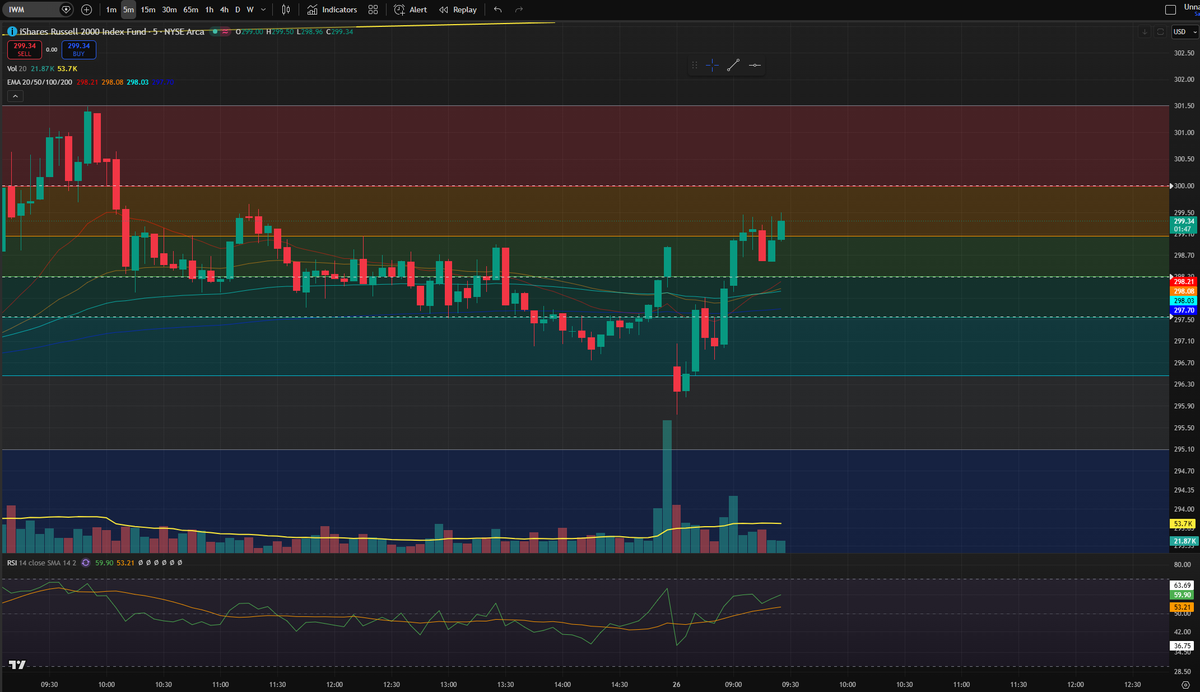
Task: Click the 295.10 price scale label
Action: (x=1184, y=449)
